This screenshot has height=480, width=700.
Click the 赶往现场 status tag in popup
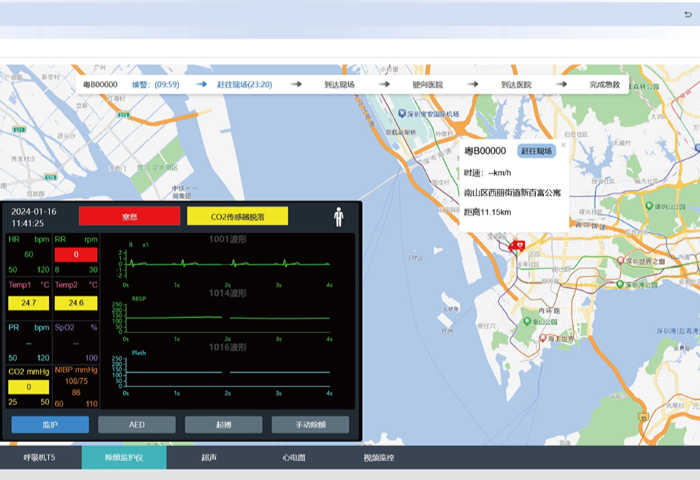coord(535,151)
